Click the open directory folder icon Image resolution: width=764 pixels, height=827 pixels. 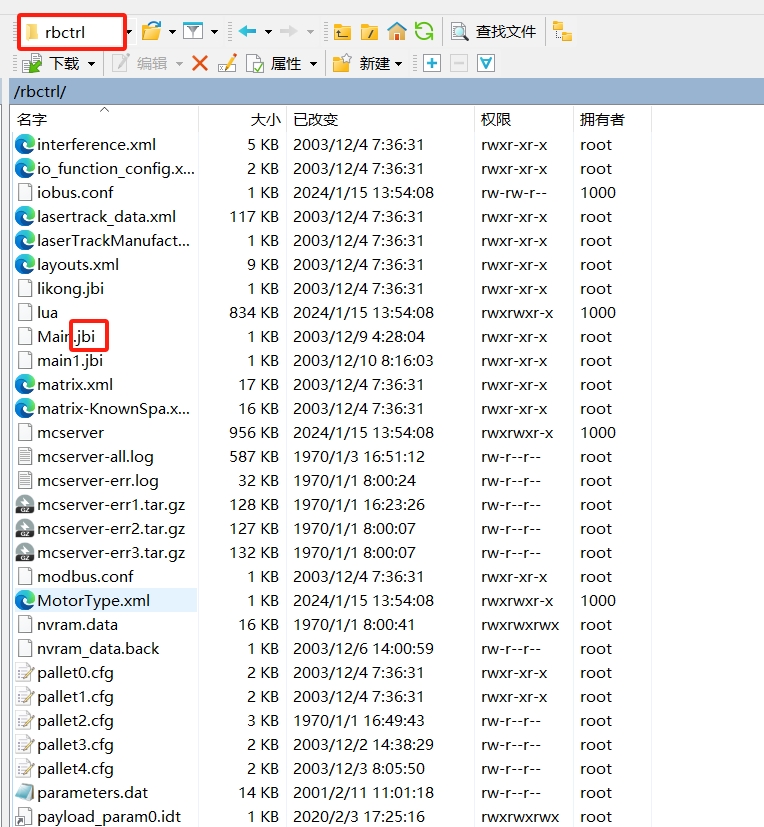[x=151, y=32]
